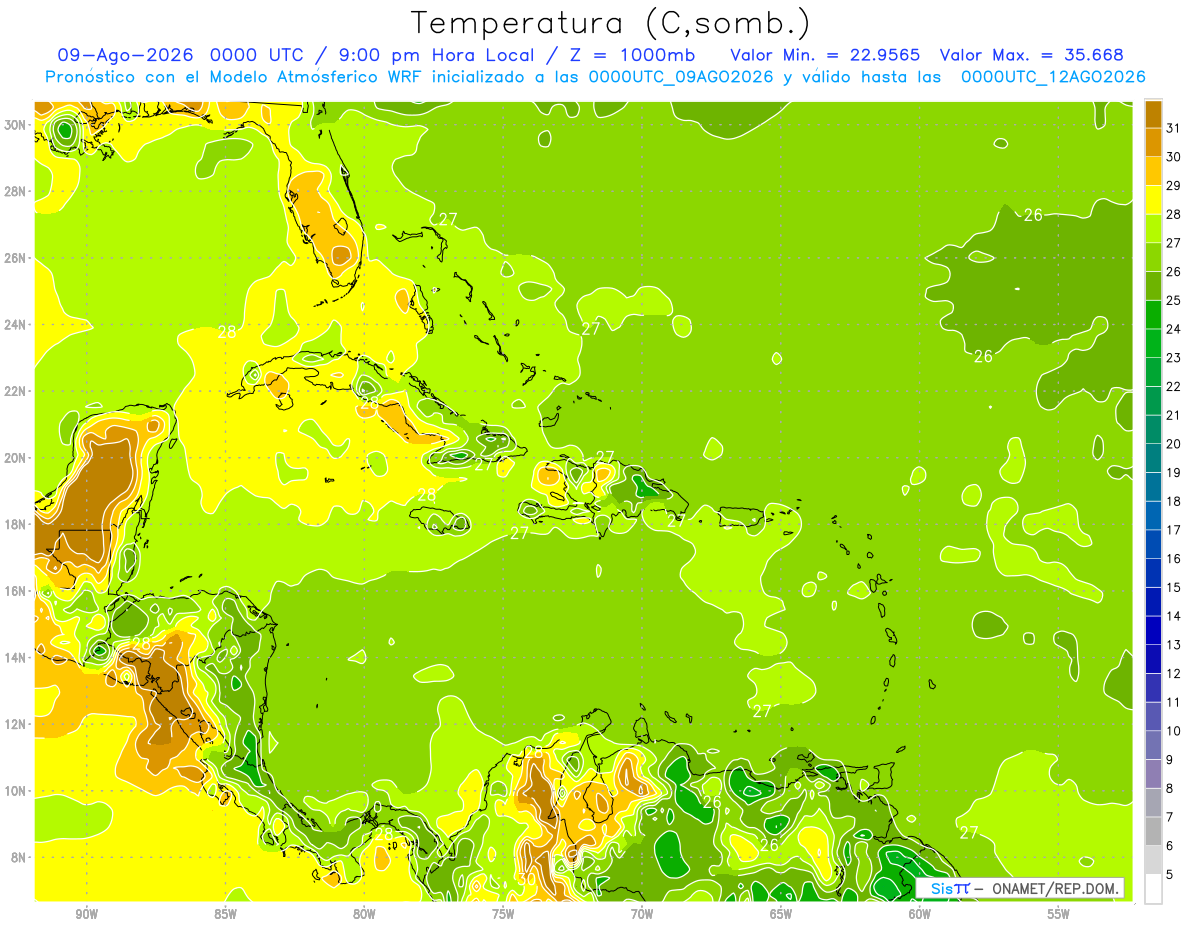The width and height of the screenshot is (1200, 927).
Task: Pick the olive-green swatch between 25 and 26
Action: tap(1153, 286)
